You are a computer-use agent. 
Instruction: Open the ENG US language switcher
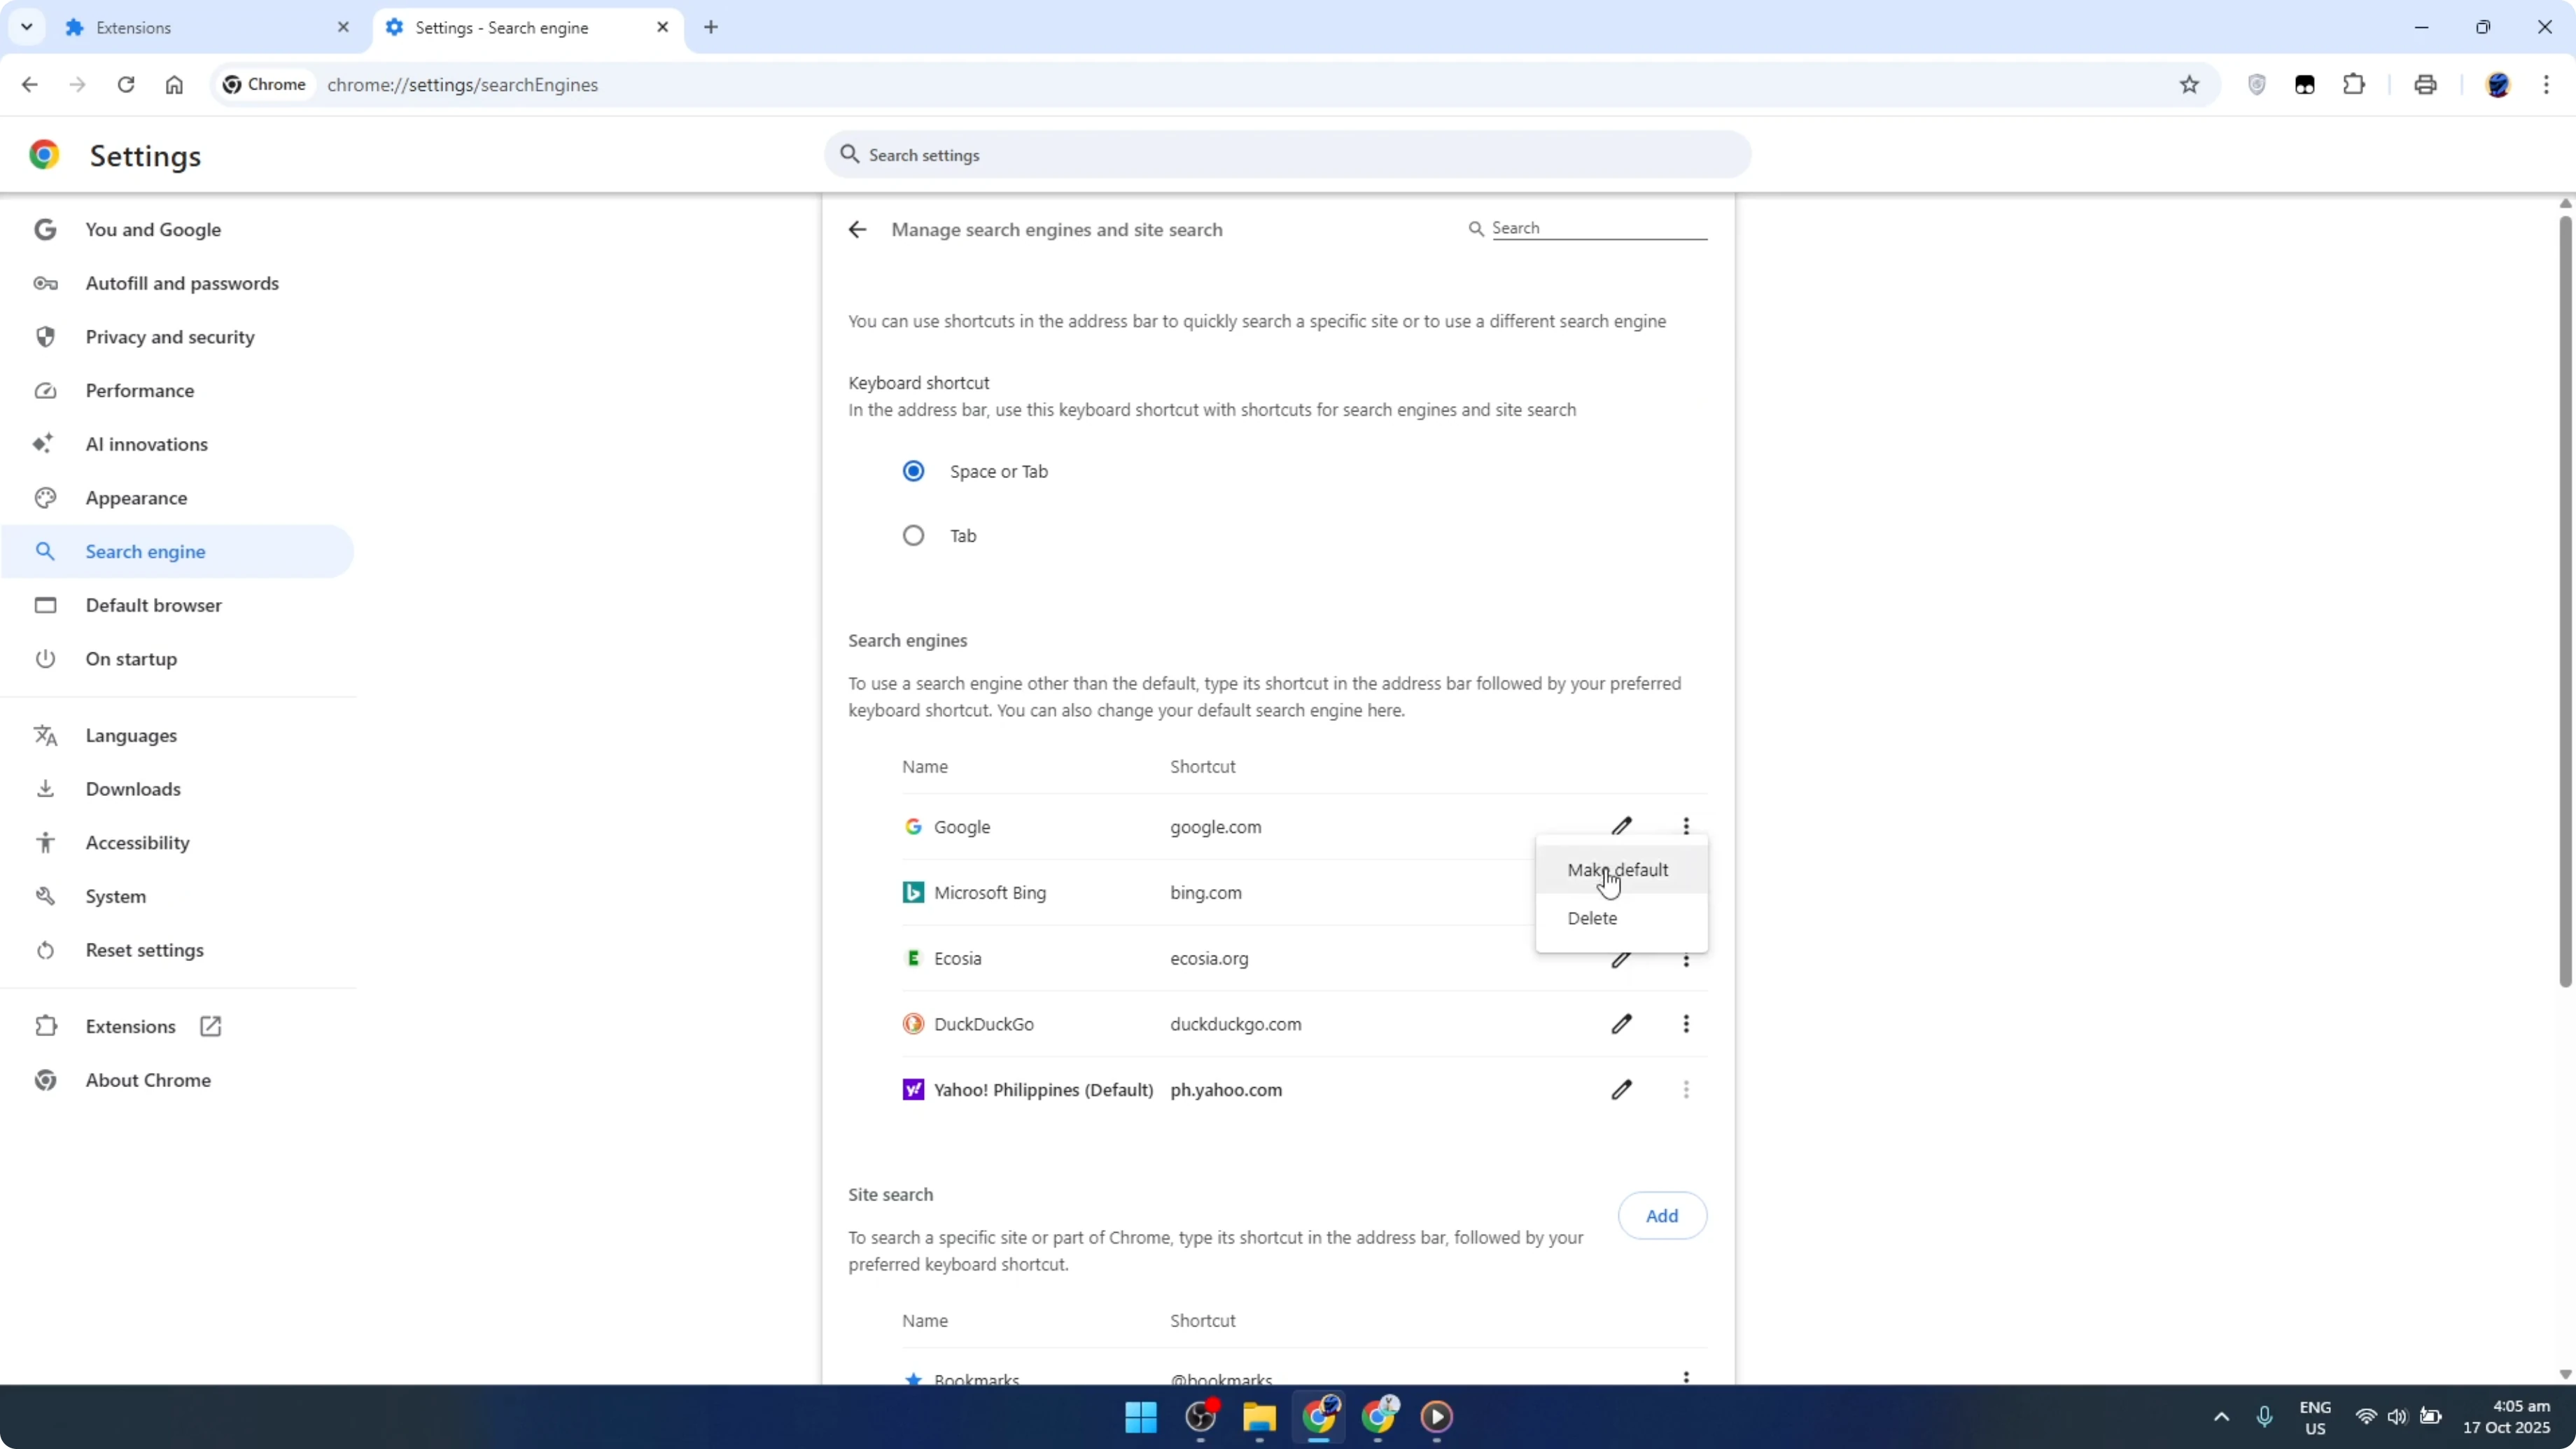click(x=2315, y=1417)
